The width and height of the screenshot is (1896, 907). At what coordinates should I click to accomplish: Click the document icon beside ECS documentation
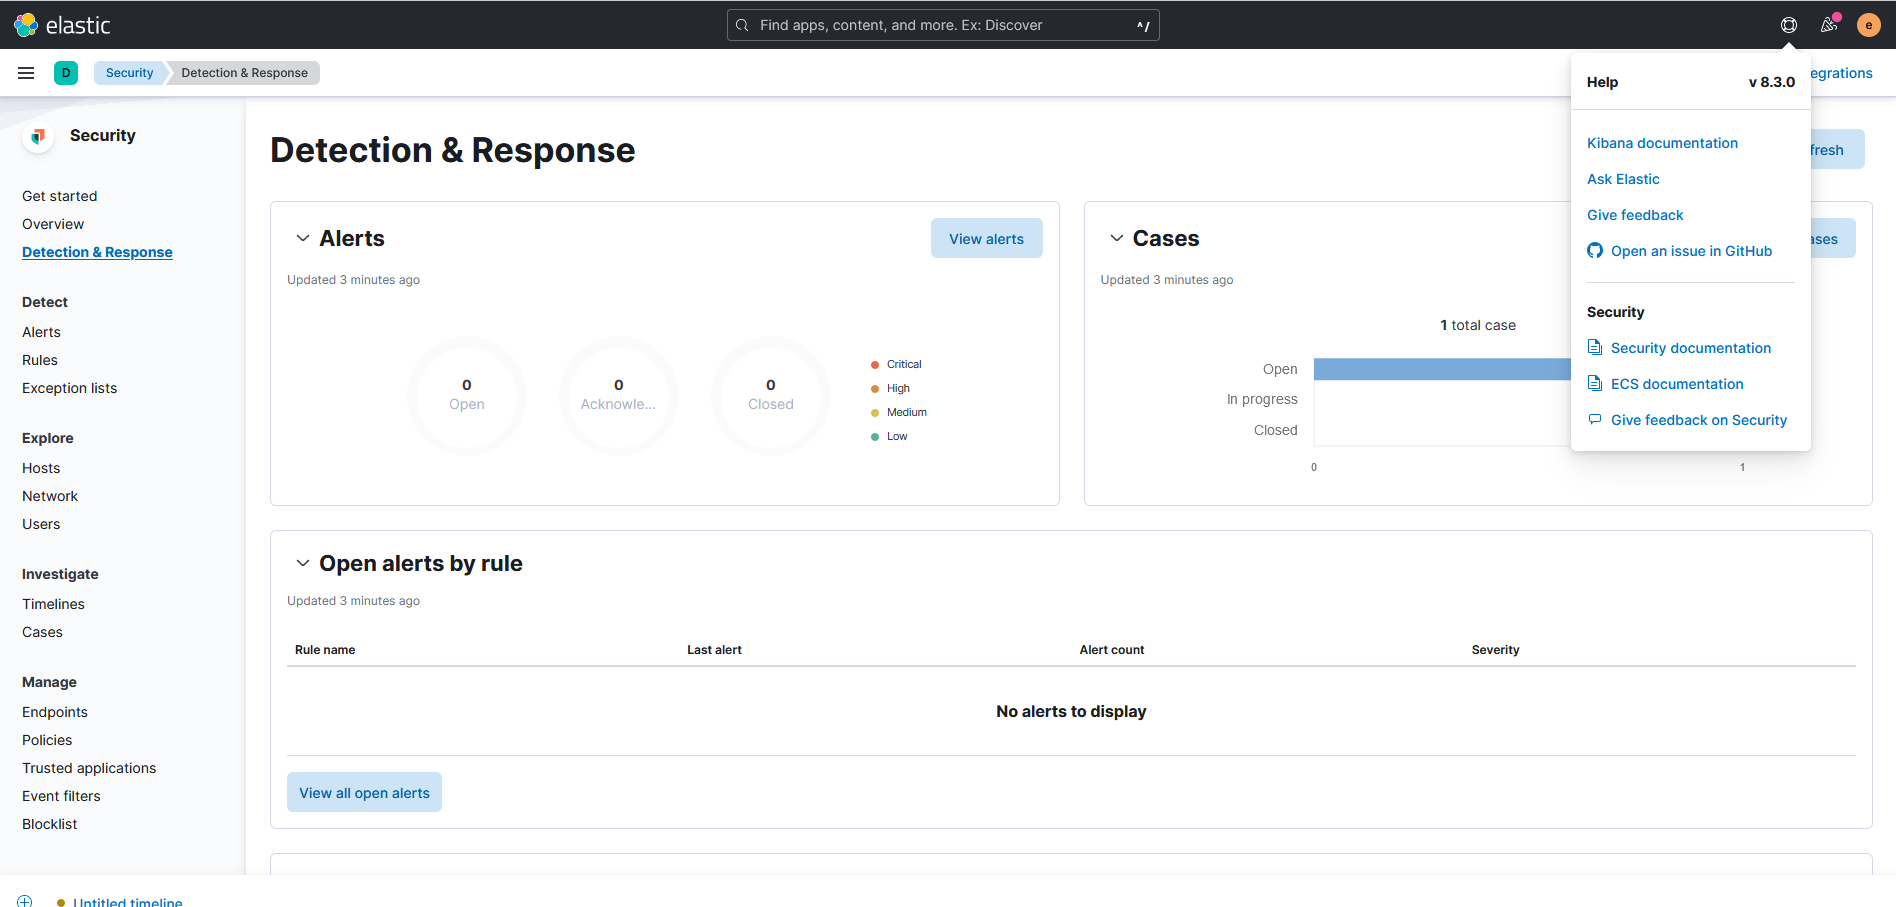[x=1595, y=383]
